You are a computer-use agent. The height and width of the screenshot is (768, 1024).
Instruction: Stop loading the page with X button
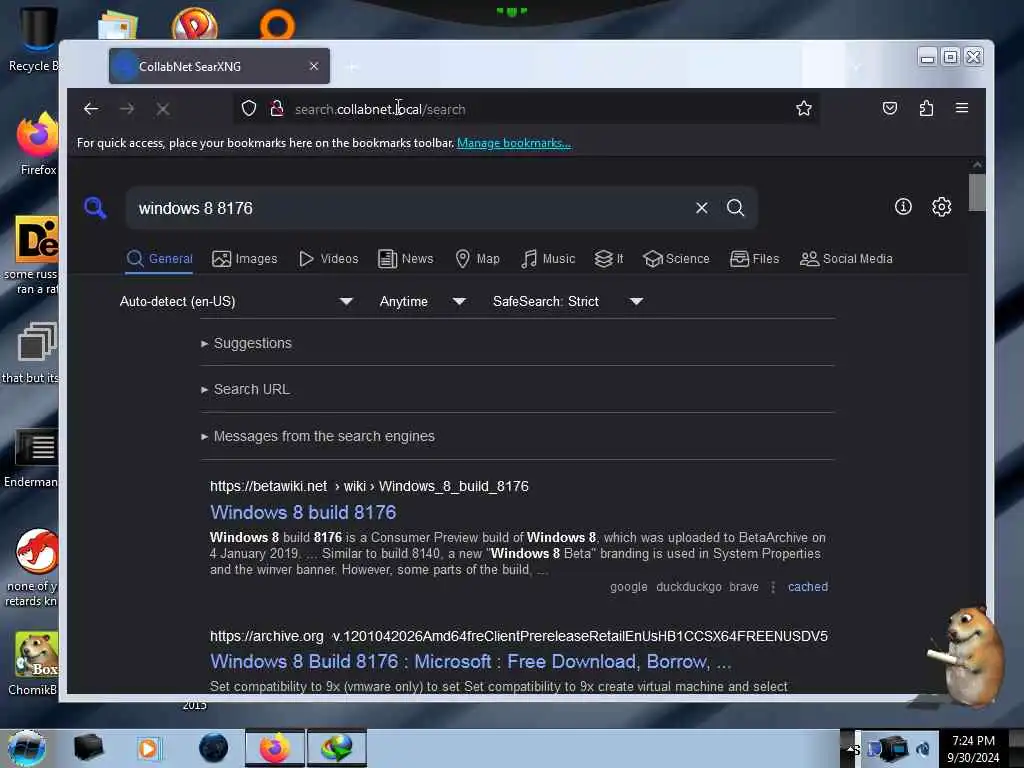click(163, 109)
